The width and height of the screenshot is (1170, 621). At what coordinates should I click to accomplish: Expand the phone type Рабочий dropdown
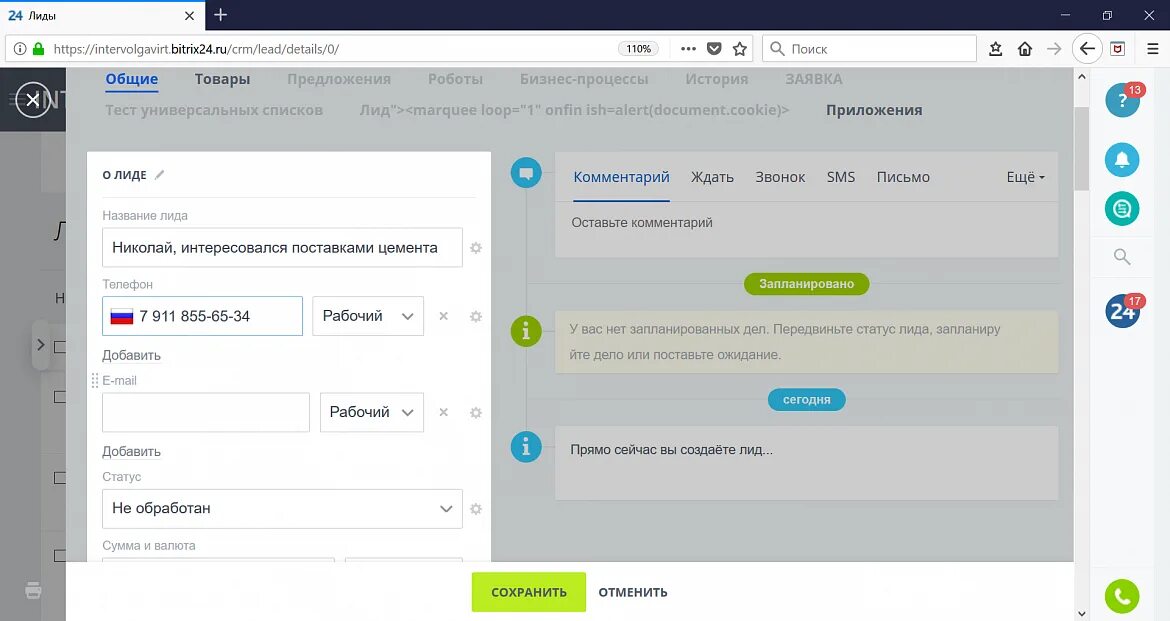[368, 316]
